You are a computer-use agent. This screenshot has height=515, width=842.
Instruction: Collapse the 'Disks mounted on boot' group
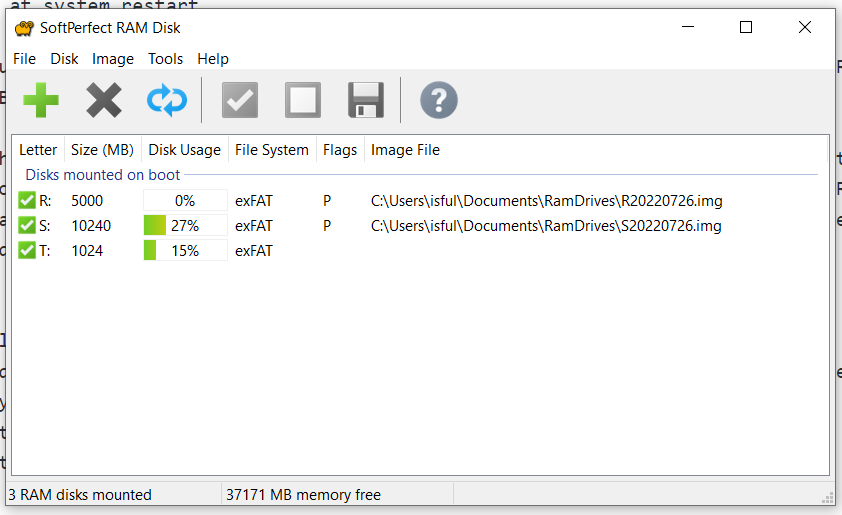[103, 175]
